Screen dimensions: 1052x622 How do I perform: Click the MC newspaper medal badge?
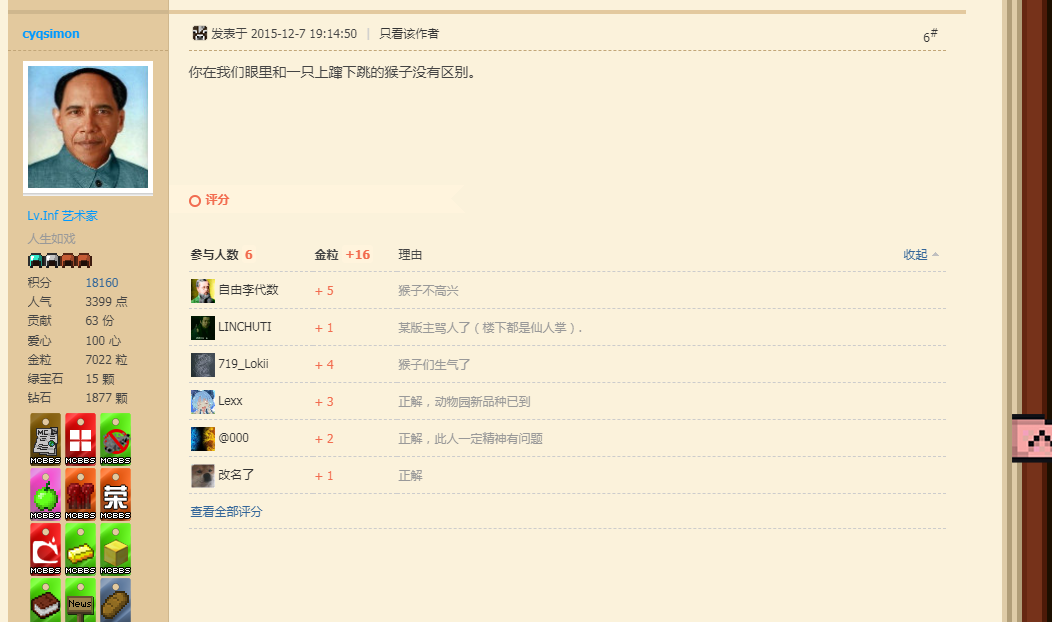[x=46, y=439]
